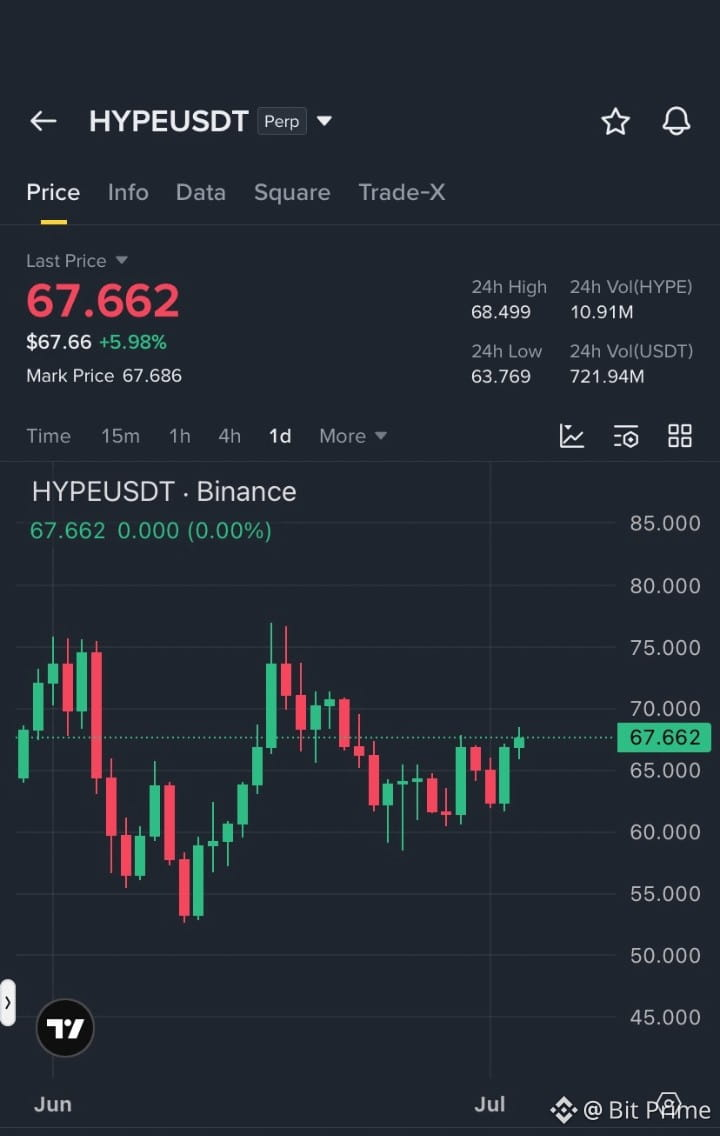Tap the large 67.662 last price
Screen dimensions: 720x1136
coord(103,301)
